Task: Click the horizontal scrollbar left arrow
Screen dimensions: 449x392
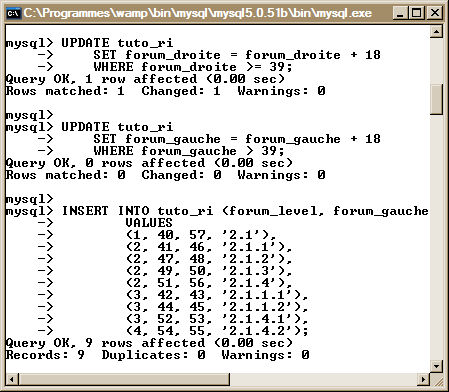Action: coord(12,379)
